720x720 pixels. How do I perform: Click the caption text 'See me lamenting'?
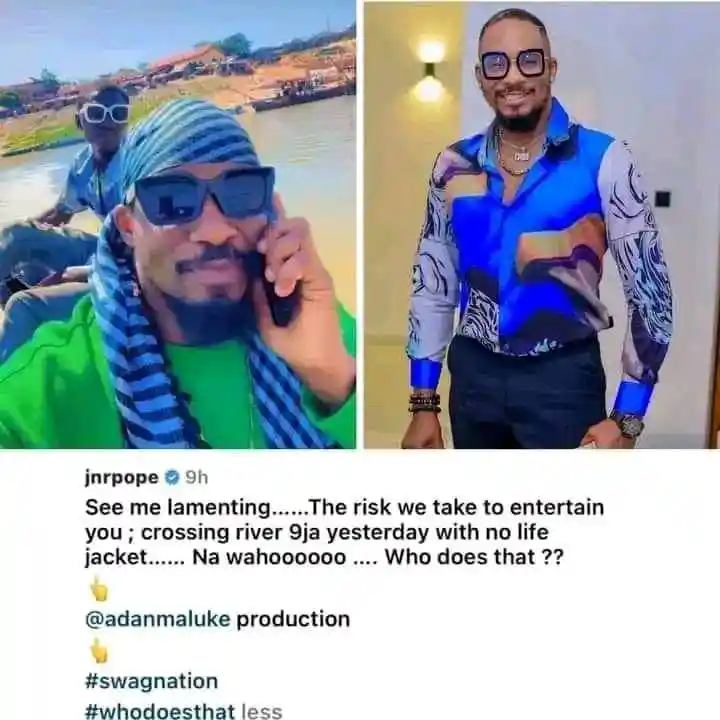[179, 507]
